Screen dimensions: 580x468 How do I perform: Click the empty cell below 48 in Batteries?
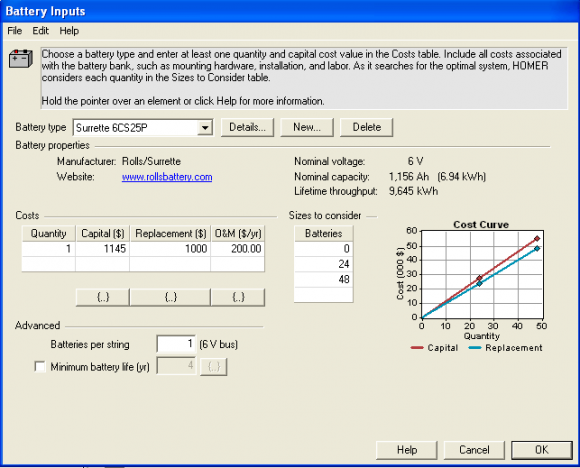pyautogui.click(x=324, y=294)
